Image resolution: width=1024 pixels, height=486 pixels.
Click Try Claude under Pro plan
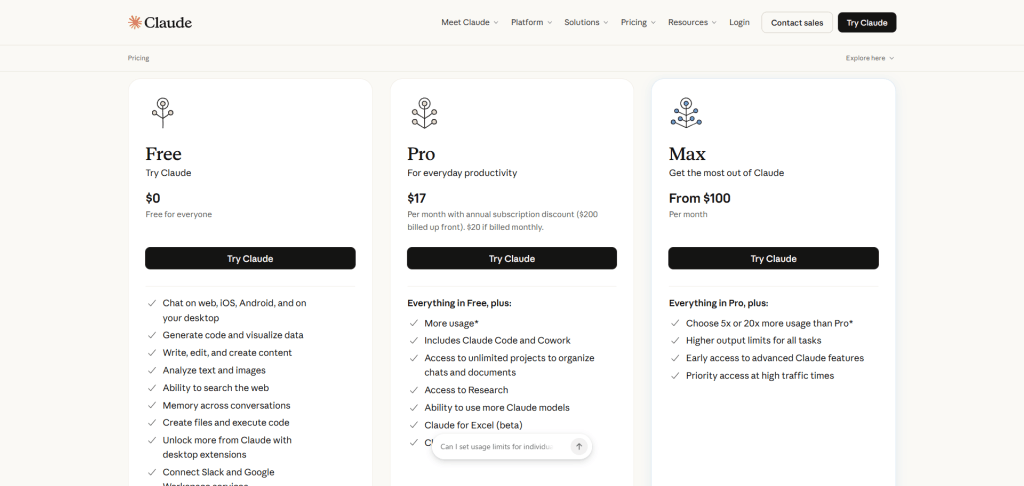point(512,258)
